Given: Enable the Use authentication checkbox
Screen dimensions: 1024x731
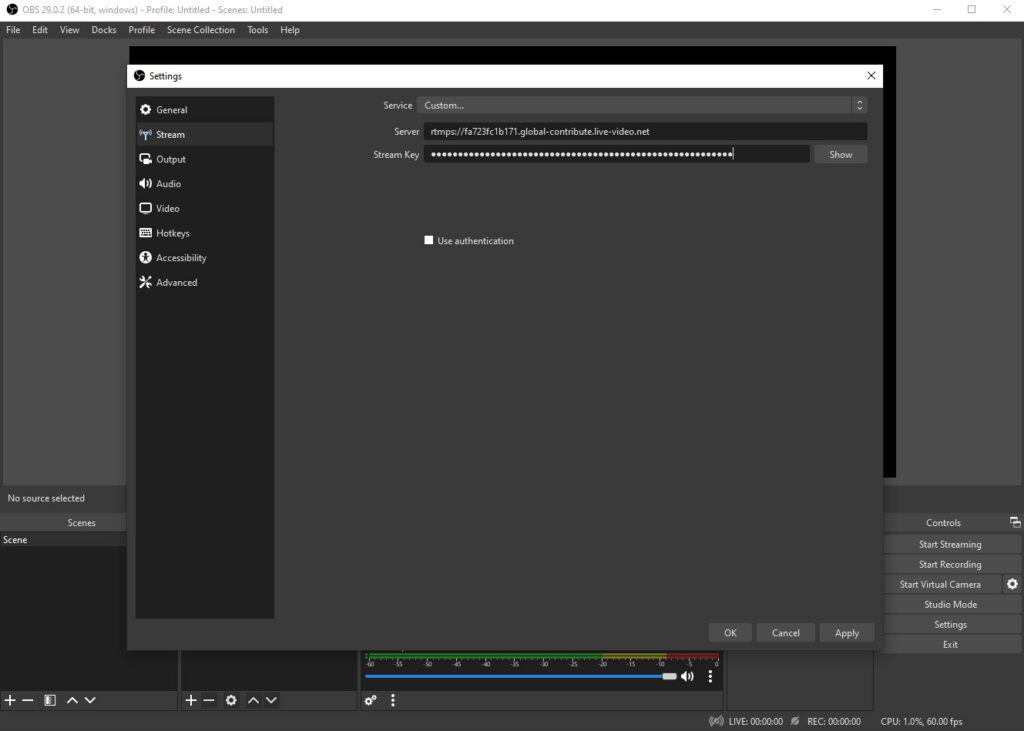Looking at the screenshot, I should 428,240.
